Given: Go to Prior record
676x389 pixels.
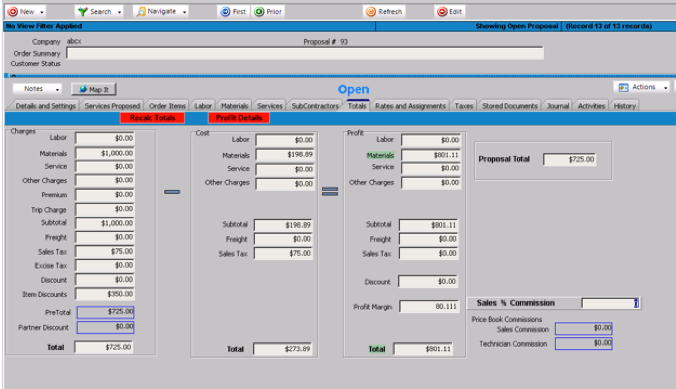Looking at the screenshot, I should click(268, 12).
